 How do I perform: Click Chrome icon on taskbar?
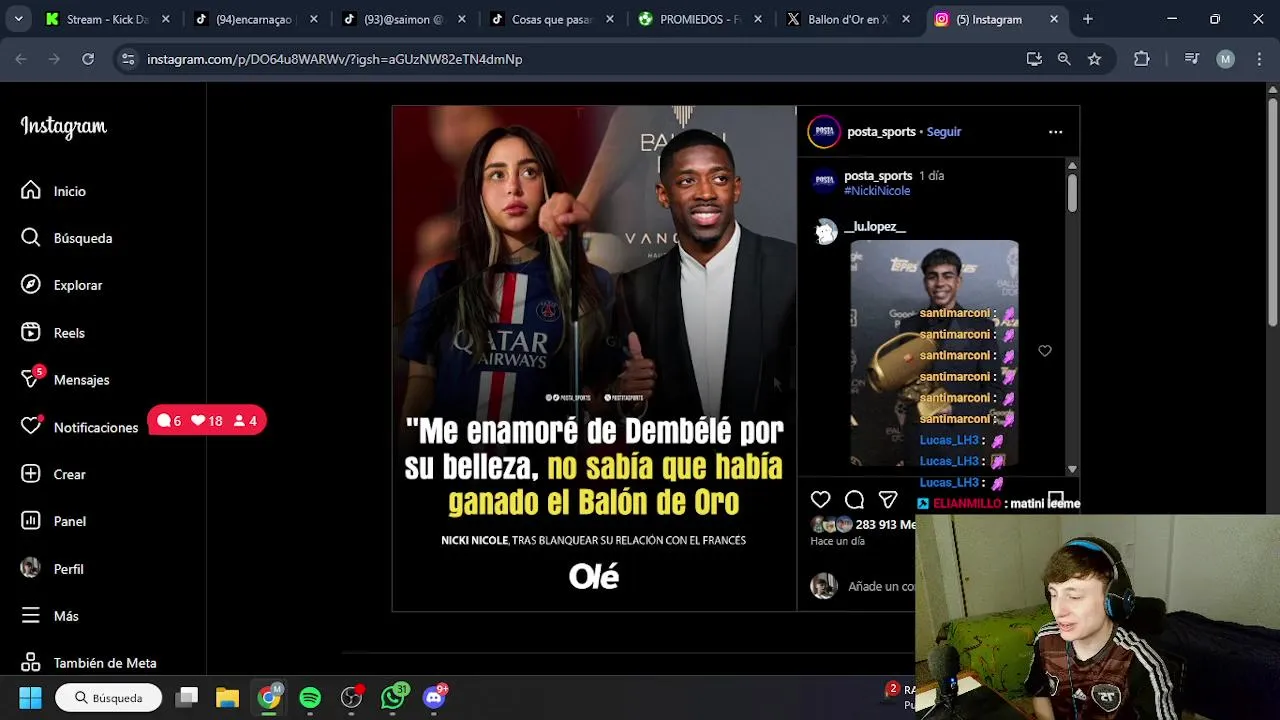pyautogui.click(x=269, y=697)
